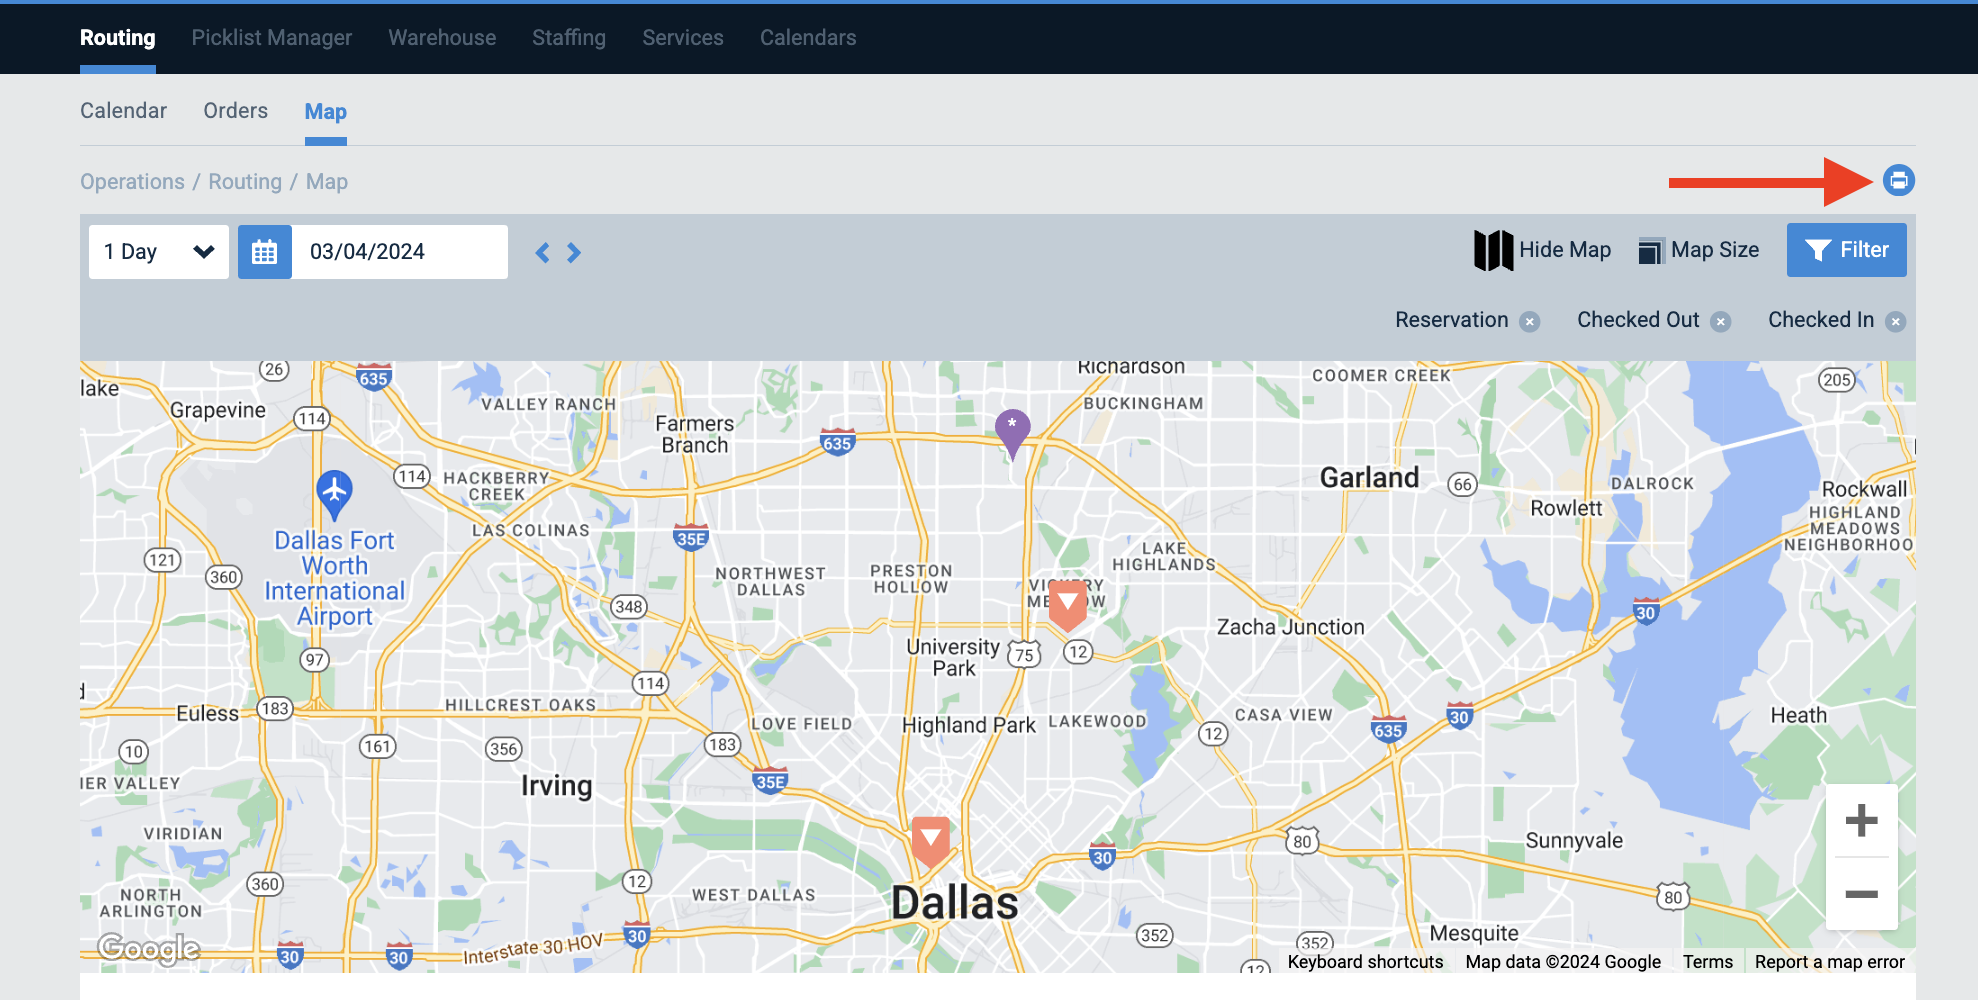The height and width of the screenshot is (1000, 1978).
Task: Click the Map breadcrumb link
Action: [327, 182]
